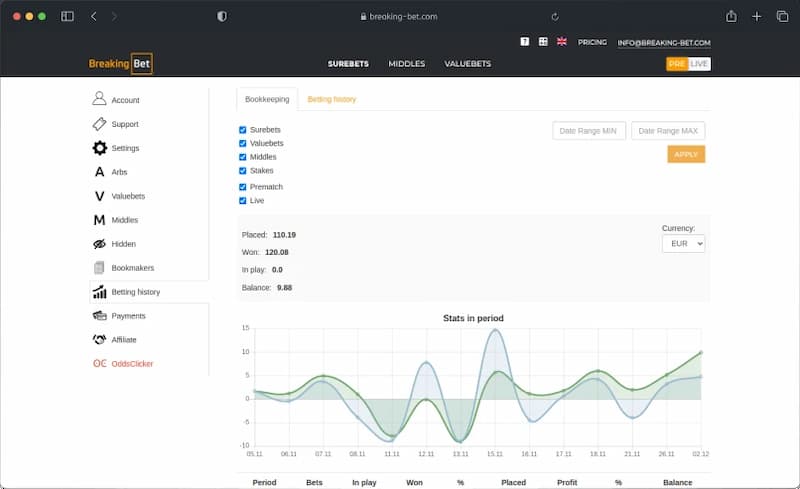The image size is (800, 489).
Task: Click the Support ticket icon
Action: point(99,124)
